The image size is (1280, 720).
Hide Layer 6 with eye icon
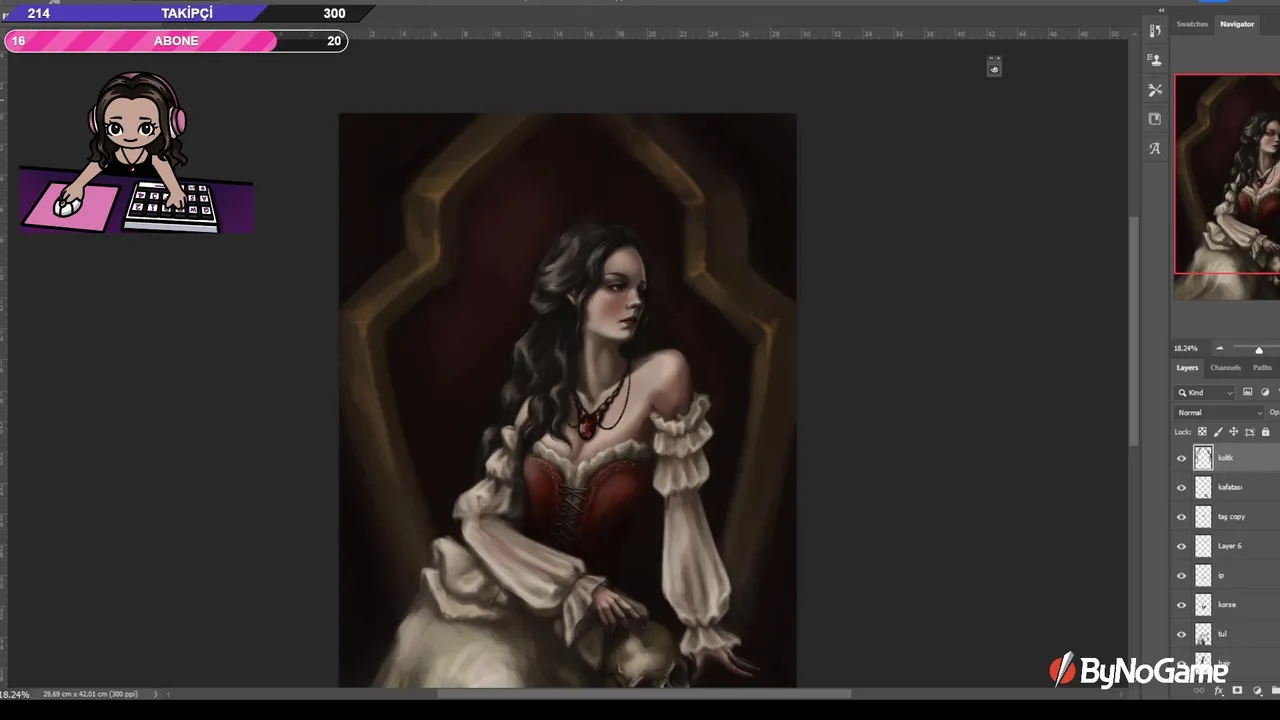(1181, 546)
